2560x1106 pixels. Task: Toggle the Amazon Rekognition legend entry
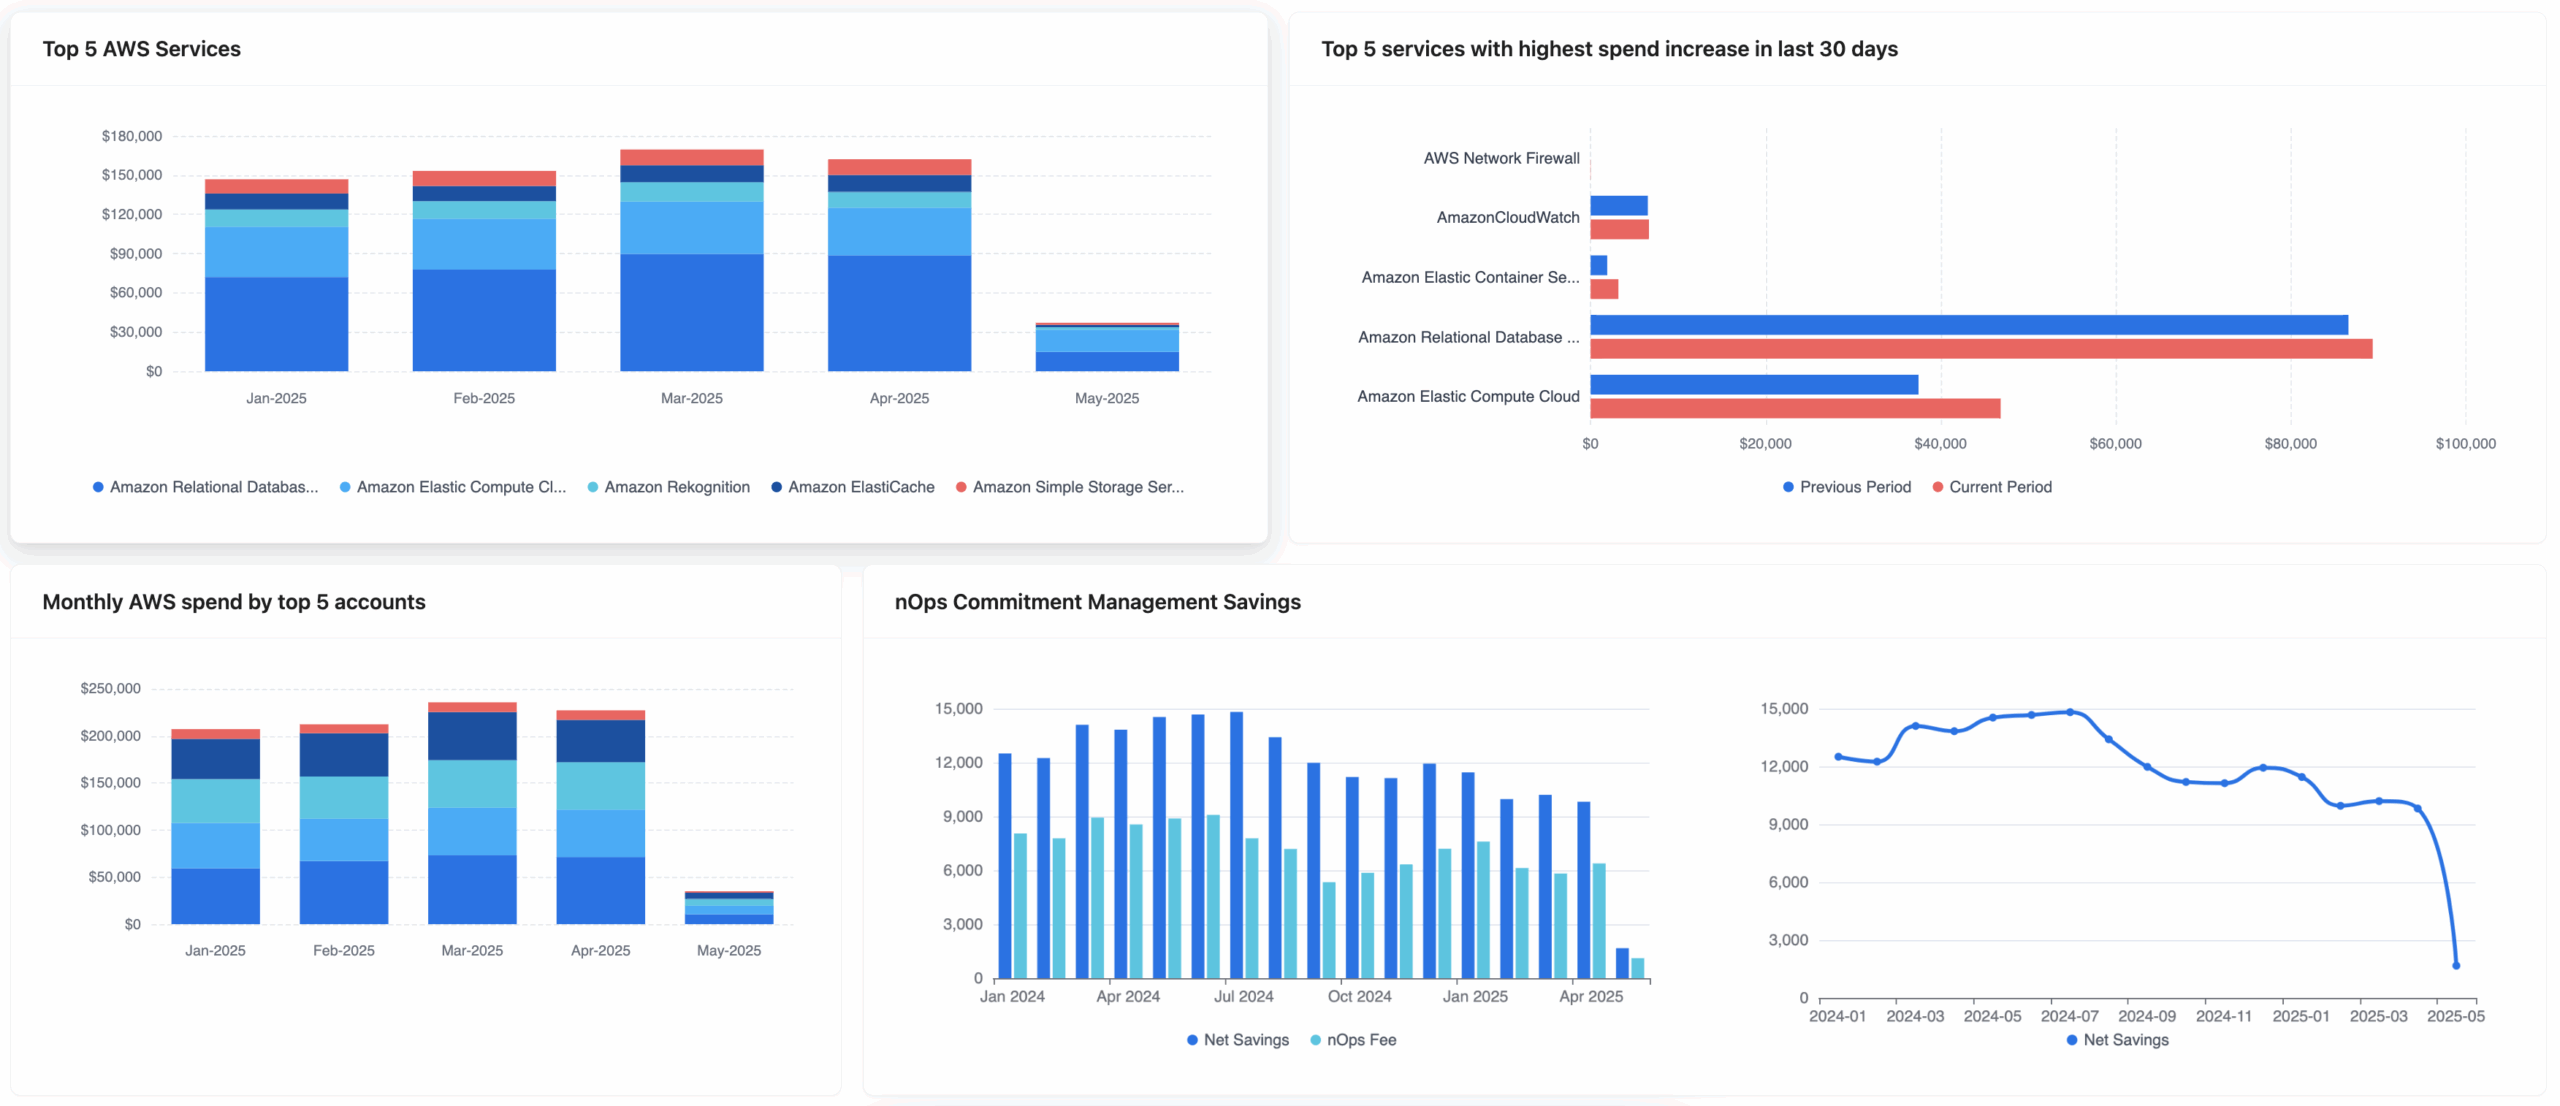pyautogui.click(x=668, y=487)
